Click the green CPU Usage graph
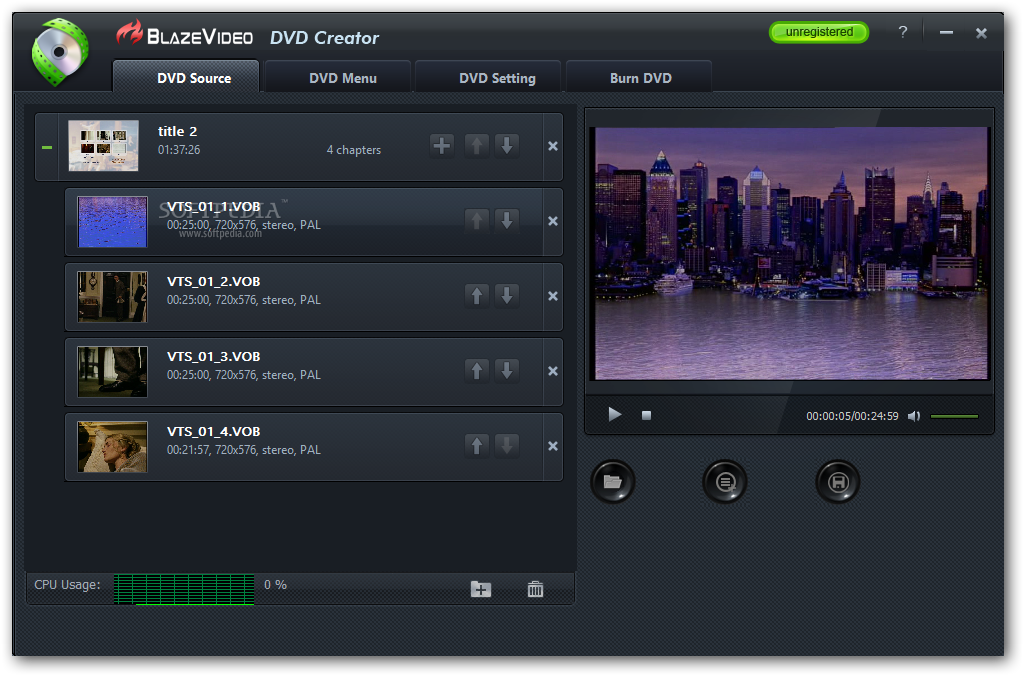The height and width of the screenshot is (676, 1024). pos(184,589)
